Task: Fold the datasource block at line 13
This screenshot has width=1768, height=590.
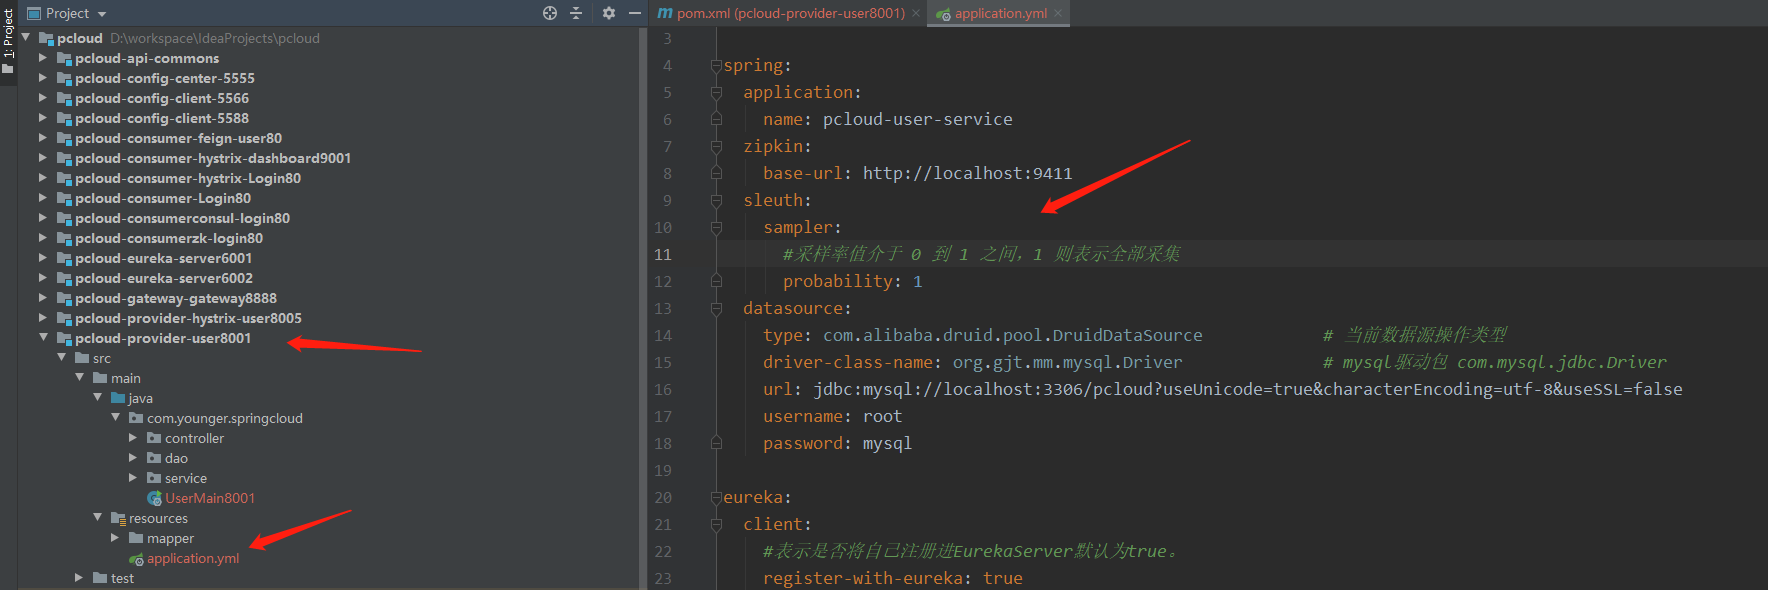Action: click(716, 308)
